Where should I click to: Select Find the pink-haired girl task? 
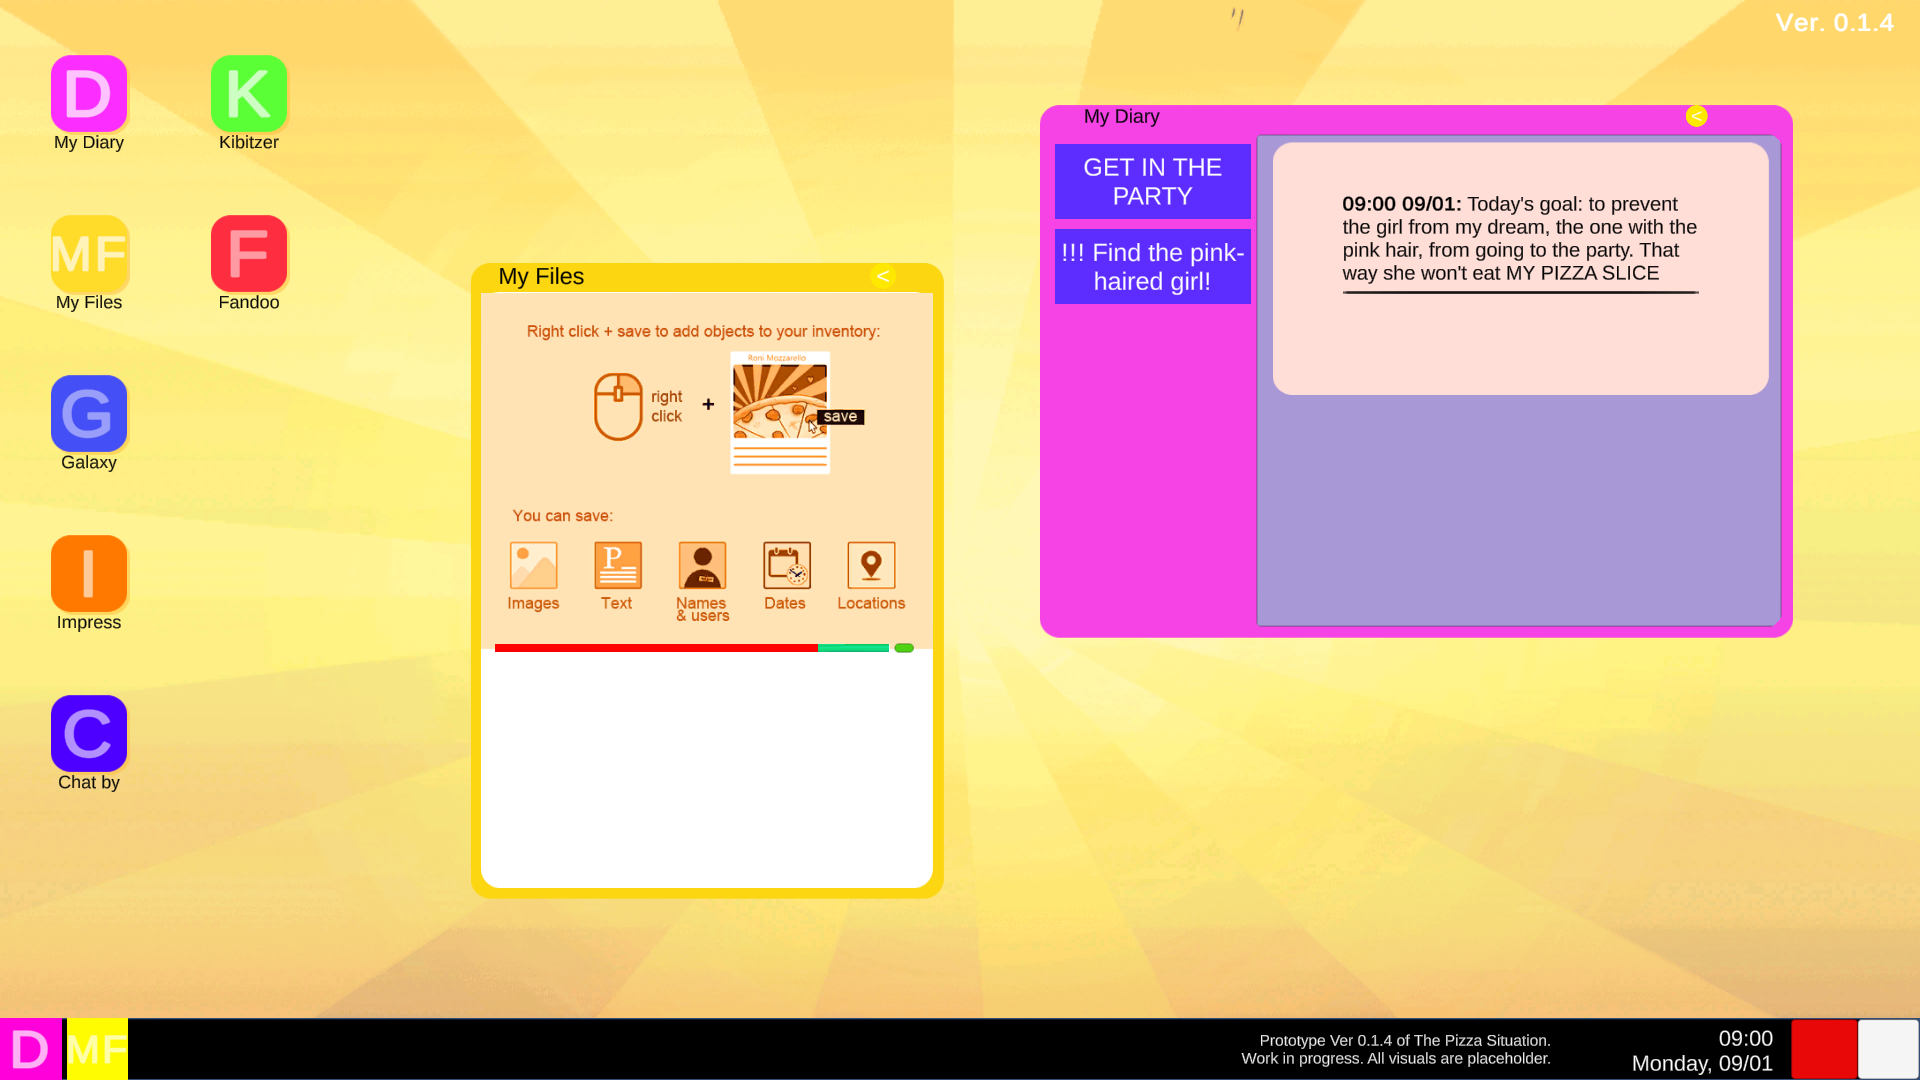(x=1152, y=267)
